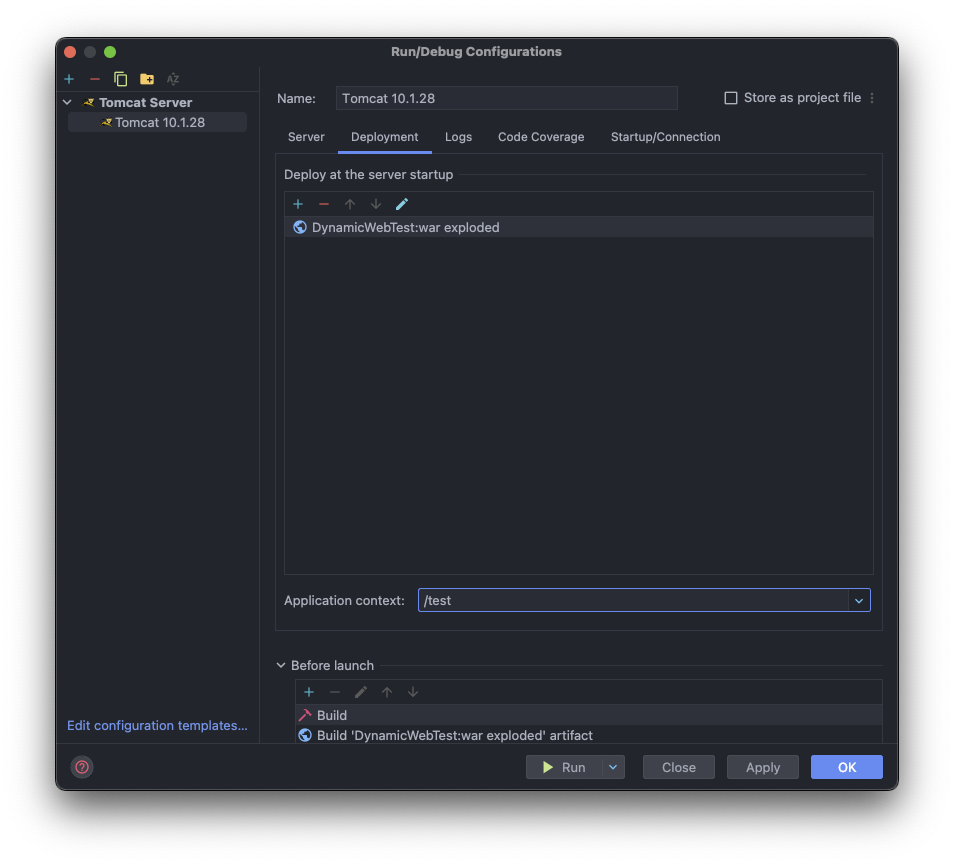Open Edit configuration templates link
This screenshot has height=864, width=954.
157,726
